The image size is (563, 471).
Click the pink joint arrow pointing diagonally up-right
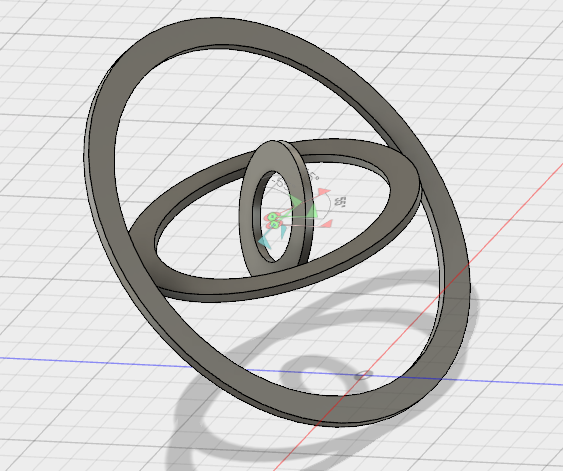[x=324, y=192]
